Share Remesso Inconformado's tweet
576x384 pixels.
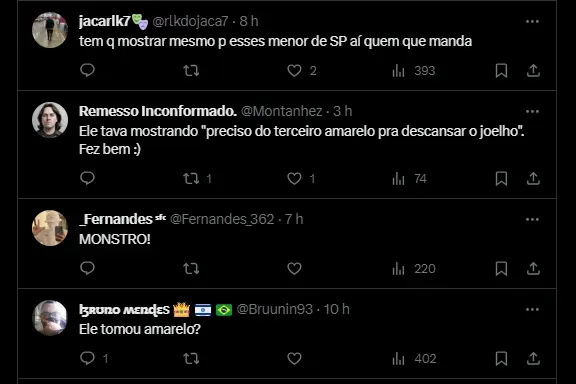pyautogui.click(x=533, y=179)
